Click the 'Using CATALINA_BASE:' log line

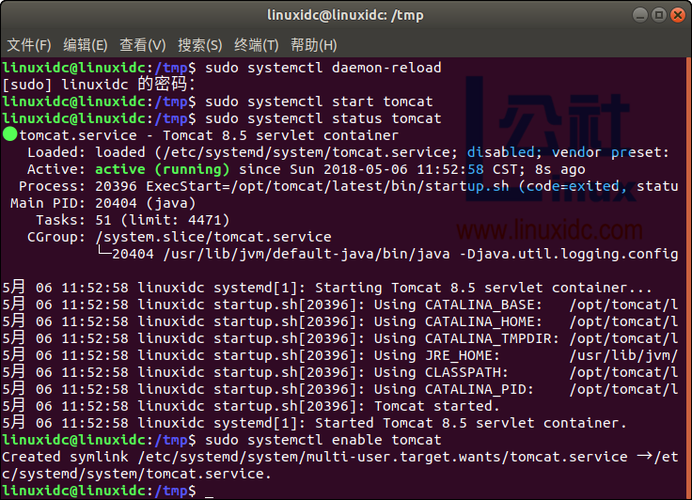340,305
